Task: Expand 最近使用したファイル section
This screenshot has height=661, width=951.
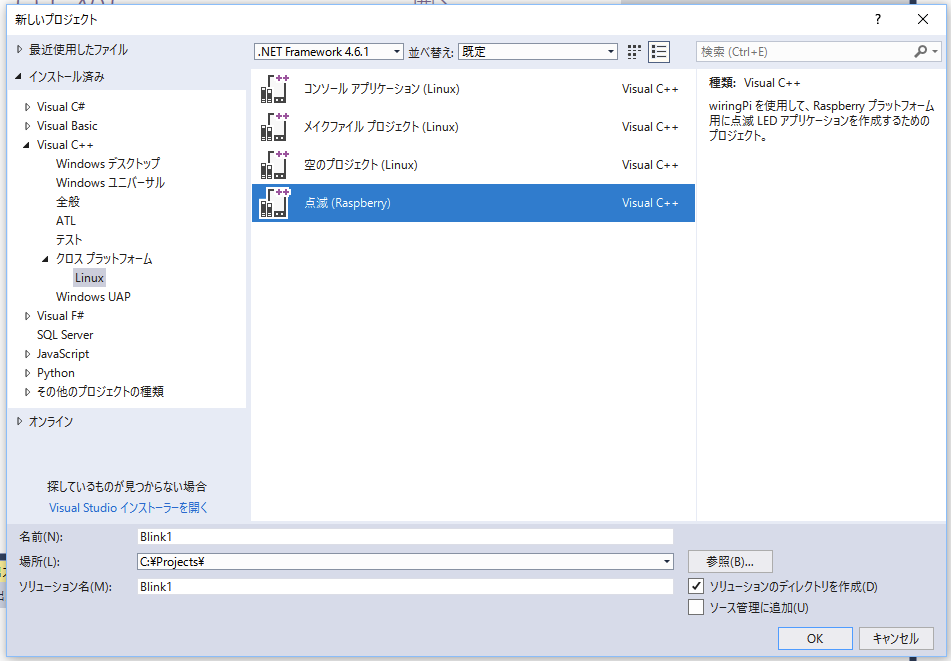Action: (x=19, y=50)
